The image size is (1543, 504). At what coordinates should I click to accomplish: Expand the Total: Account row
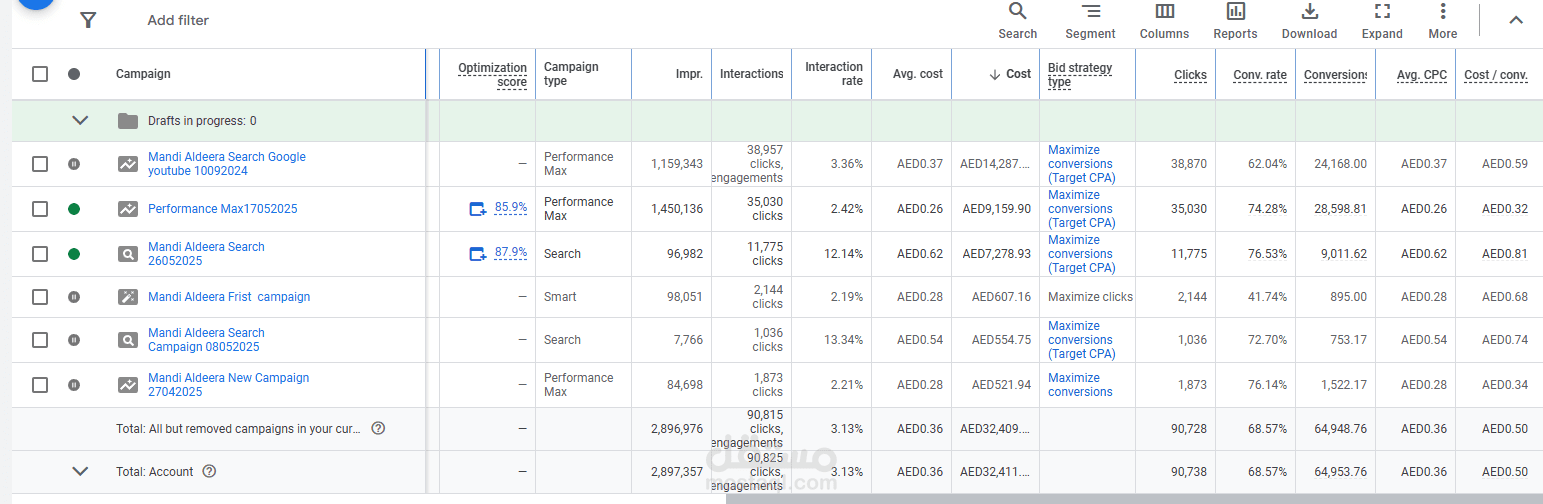pyautogui.click(x=81, y=472)
